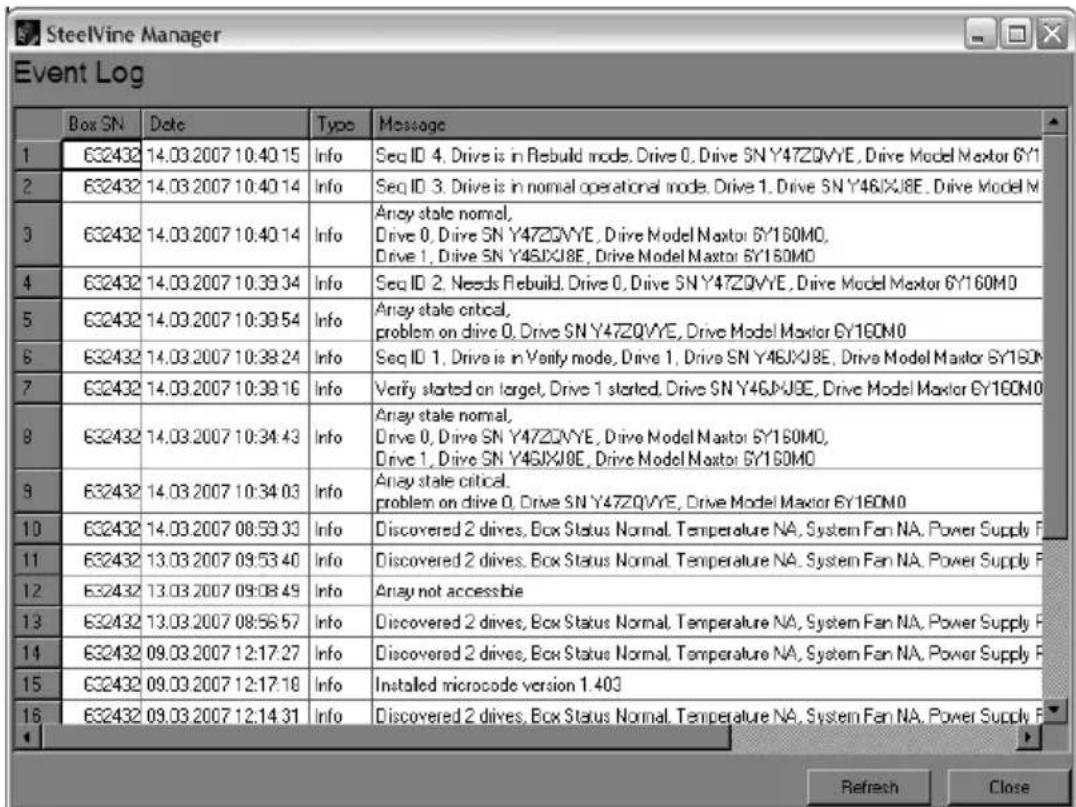Click the Close button at the bottom
Screen dimensions: 1076x807
tap(1009, 787)
